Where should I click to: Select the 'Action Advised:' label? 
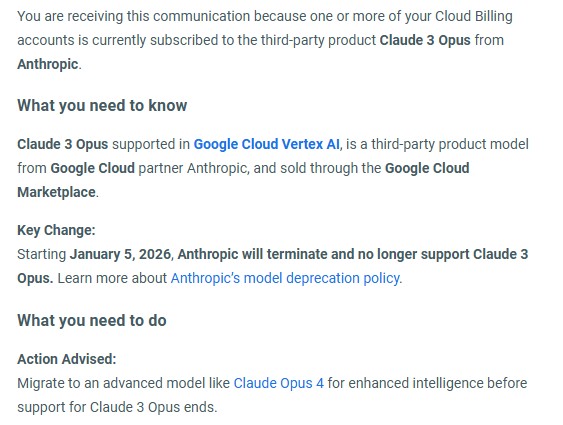pyautogui.click(x=67, y=359)
